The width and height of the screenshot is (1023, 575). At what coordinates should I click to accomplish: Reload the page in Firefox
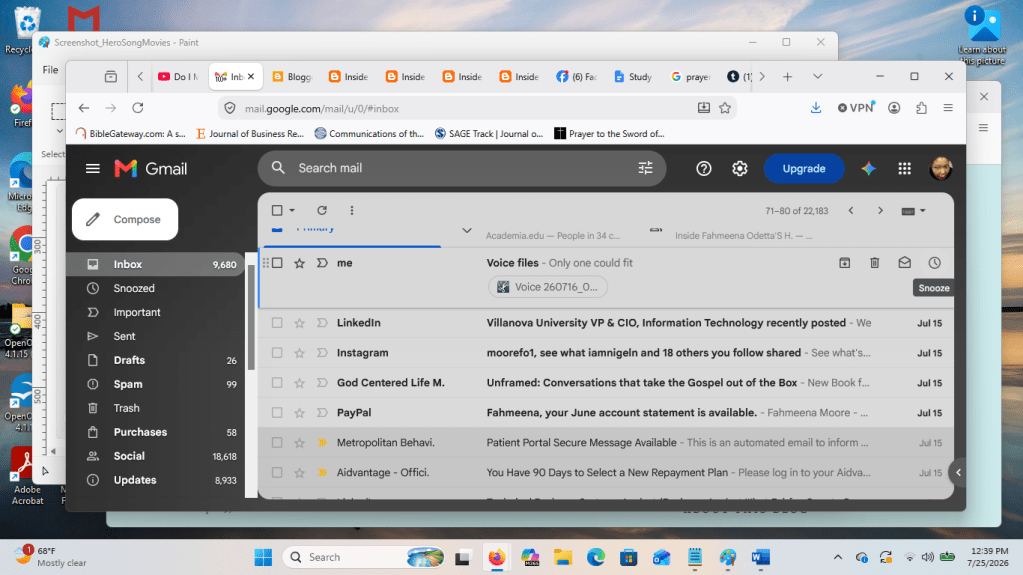(138, 108)
